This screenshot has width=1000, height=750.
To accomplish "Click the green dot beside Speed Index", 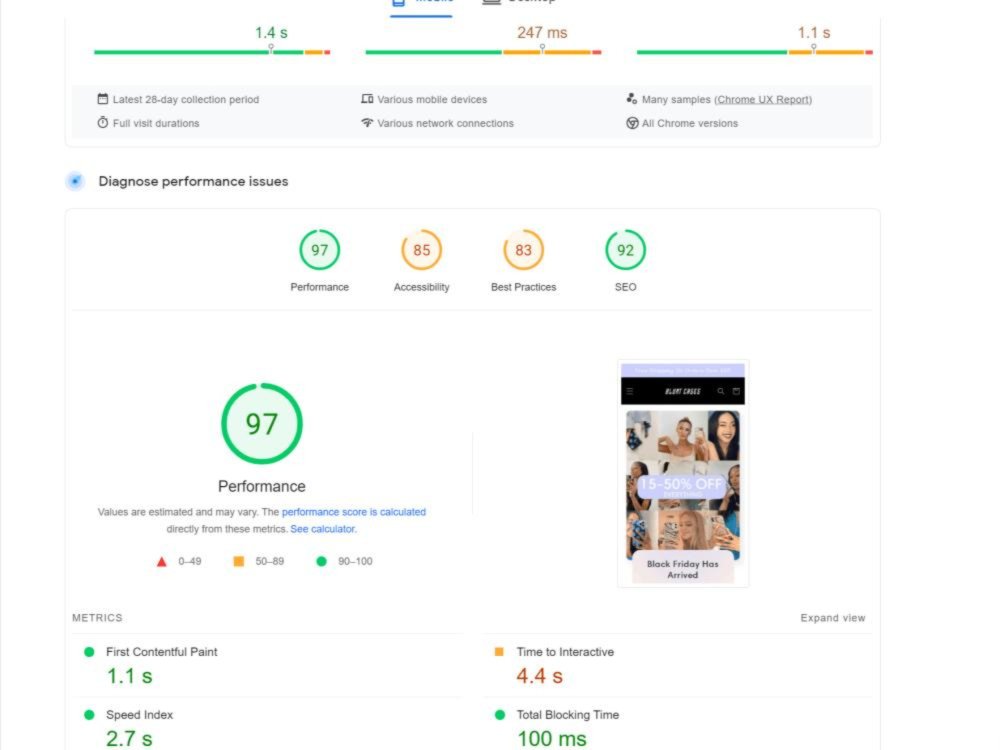I will (89, 715).
